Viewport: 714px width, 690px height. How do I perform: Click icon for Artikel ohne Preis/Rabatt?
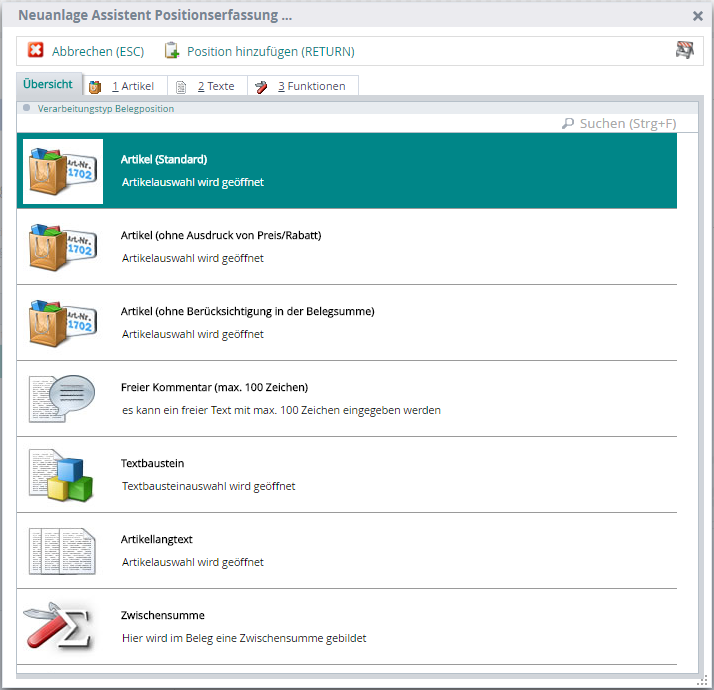tap(63, 246)
